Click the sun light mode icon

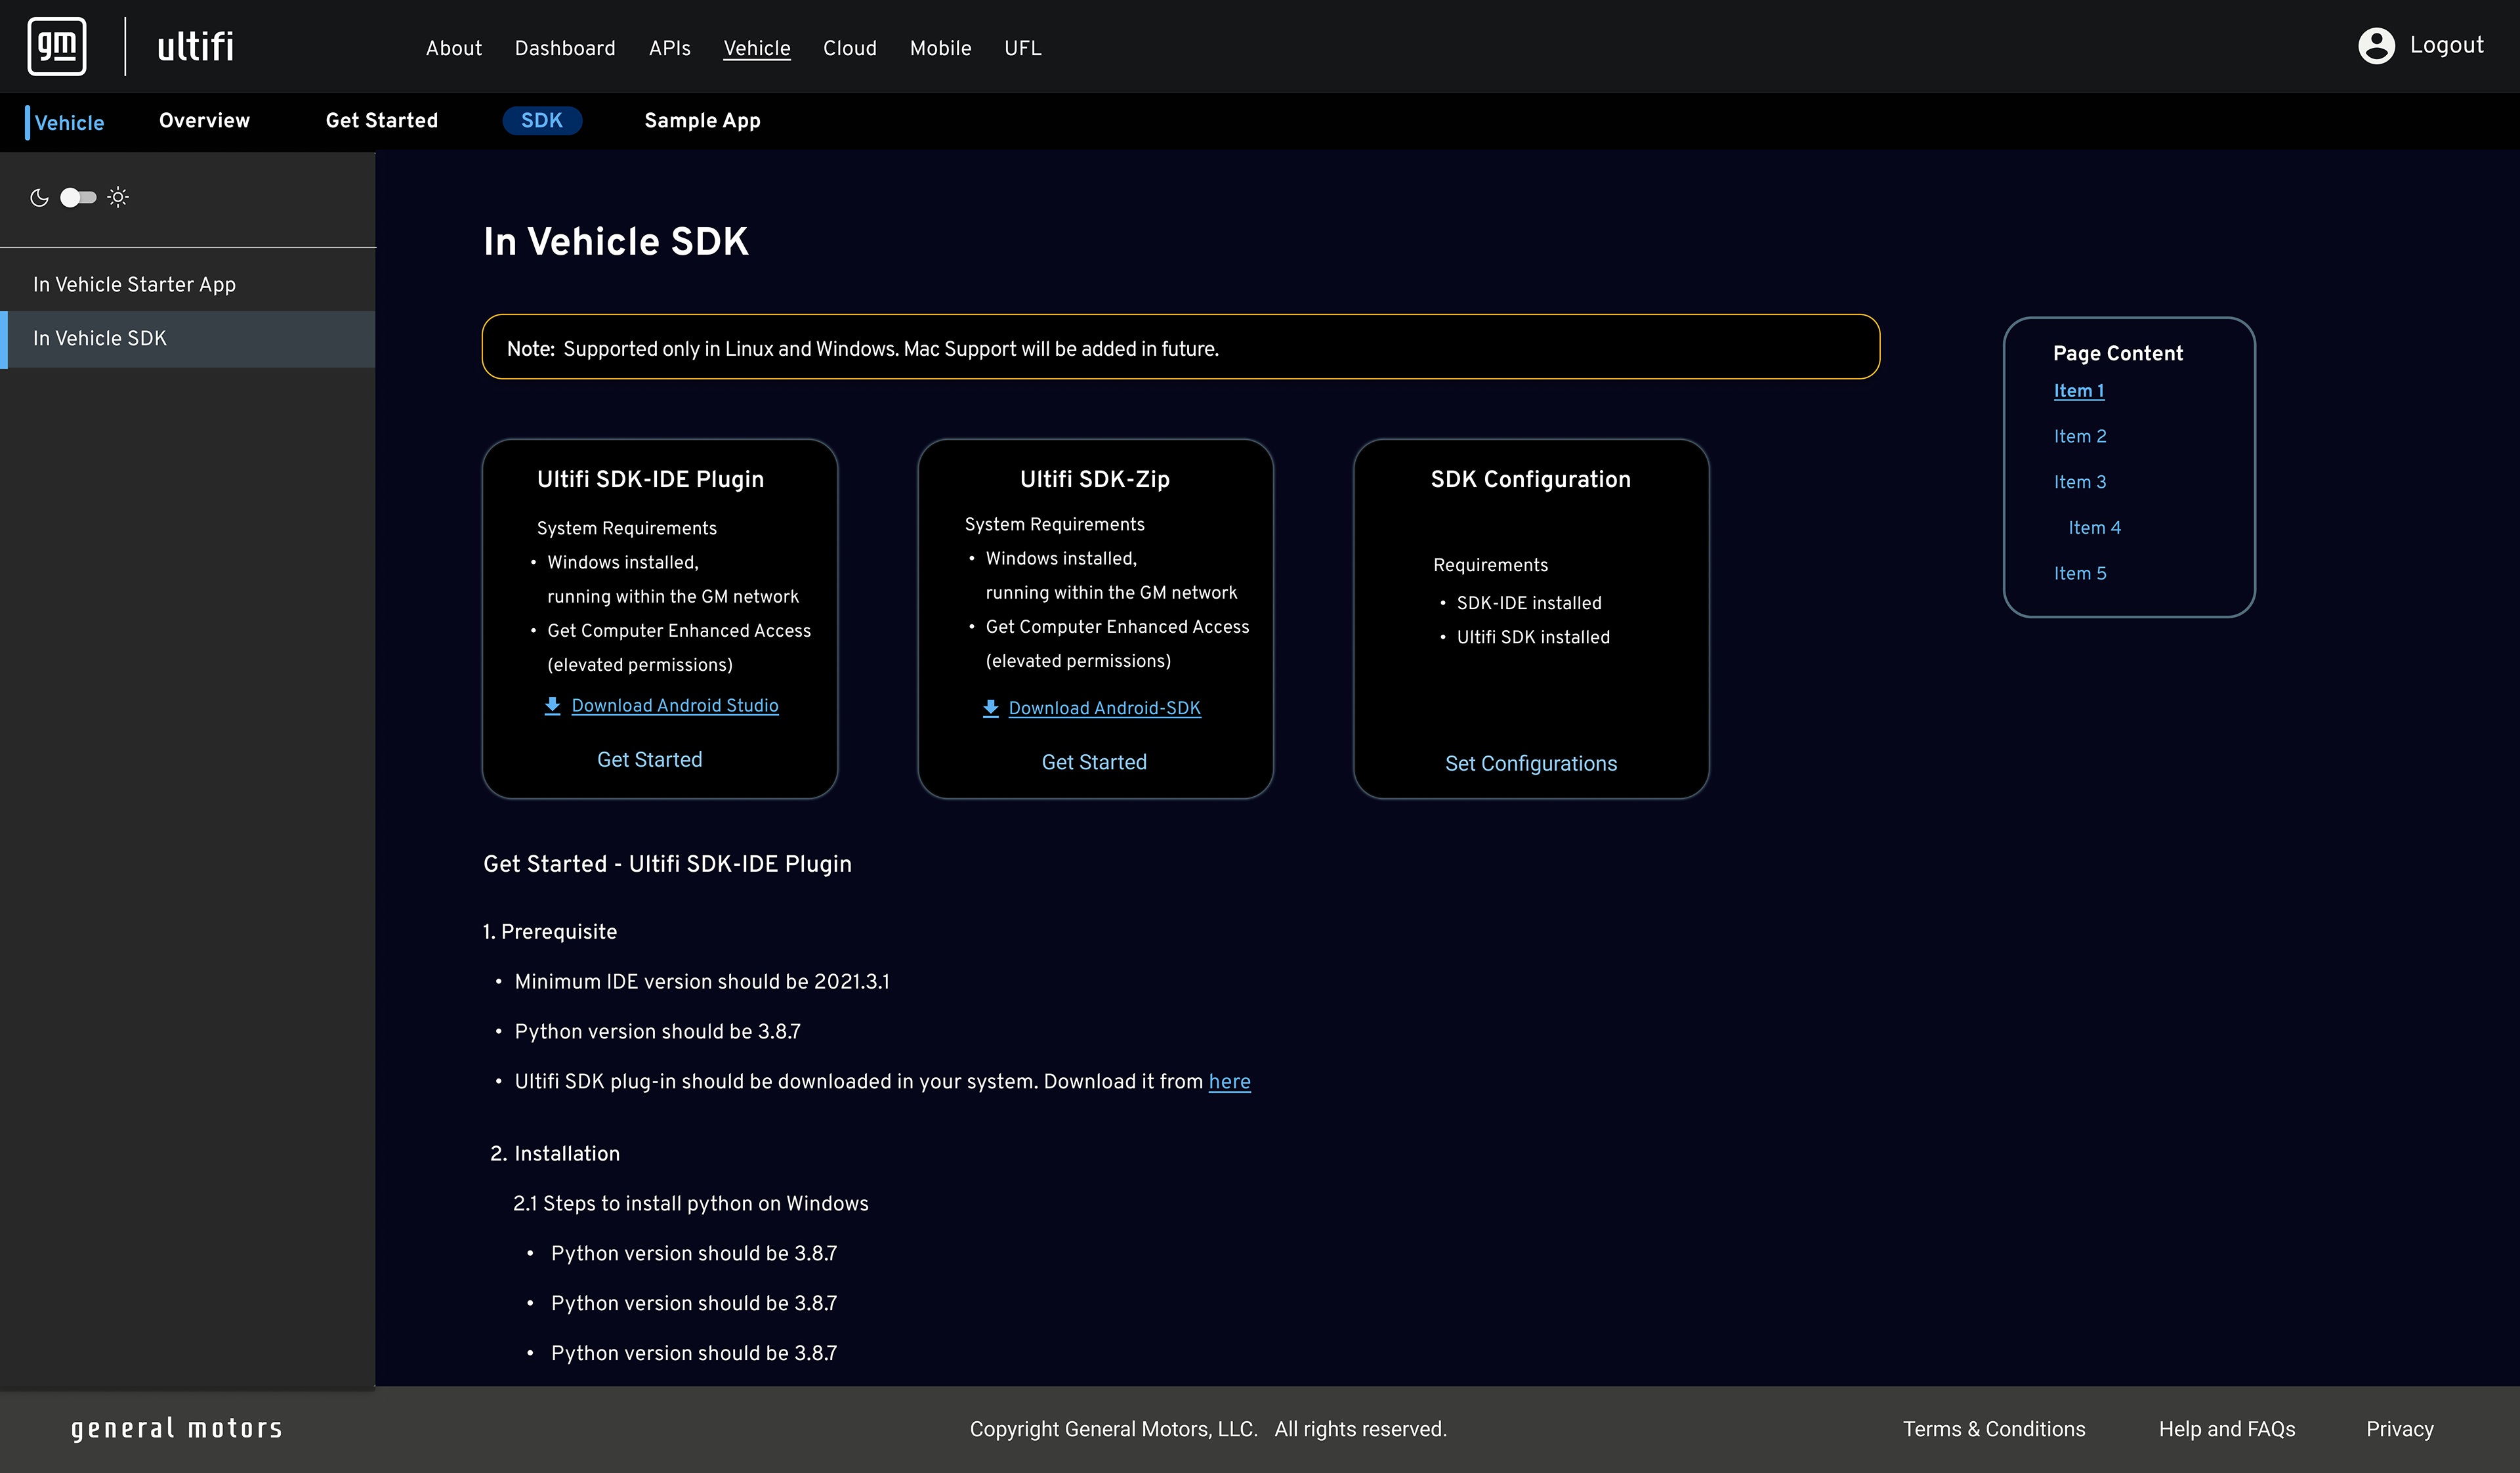click(118, 197)
